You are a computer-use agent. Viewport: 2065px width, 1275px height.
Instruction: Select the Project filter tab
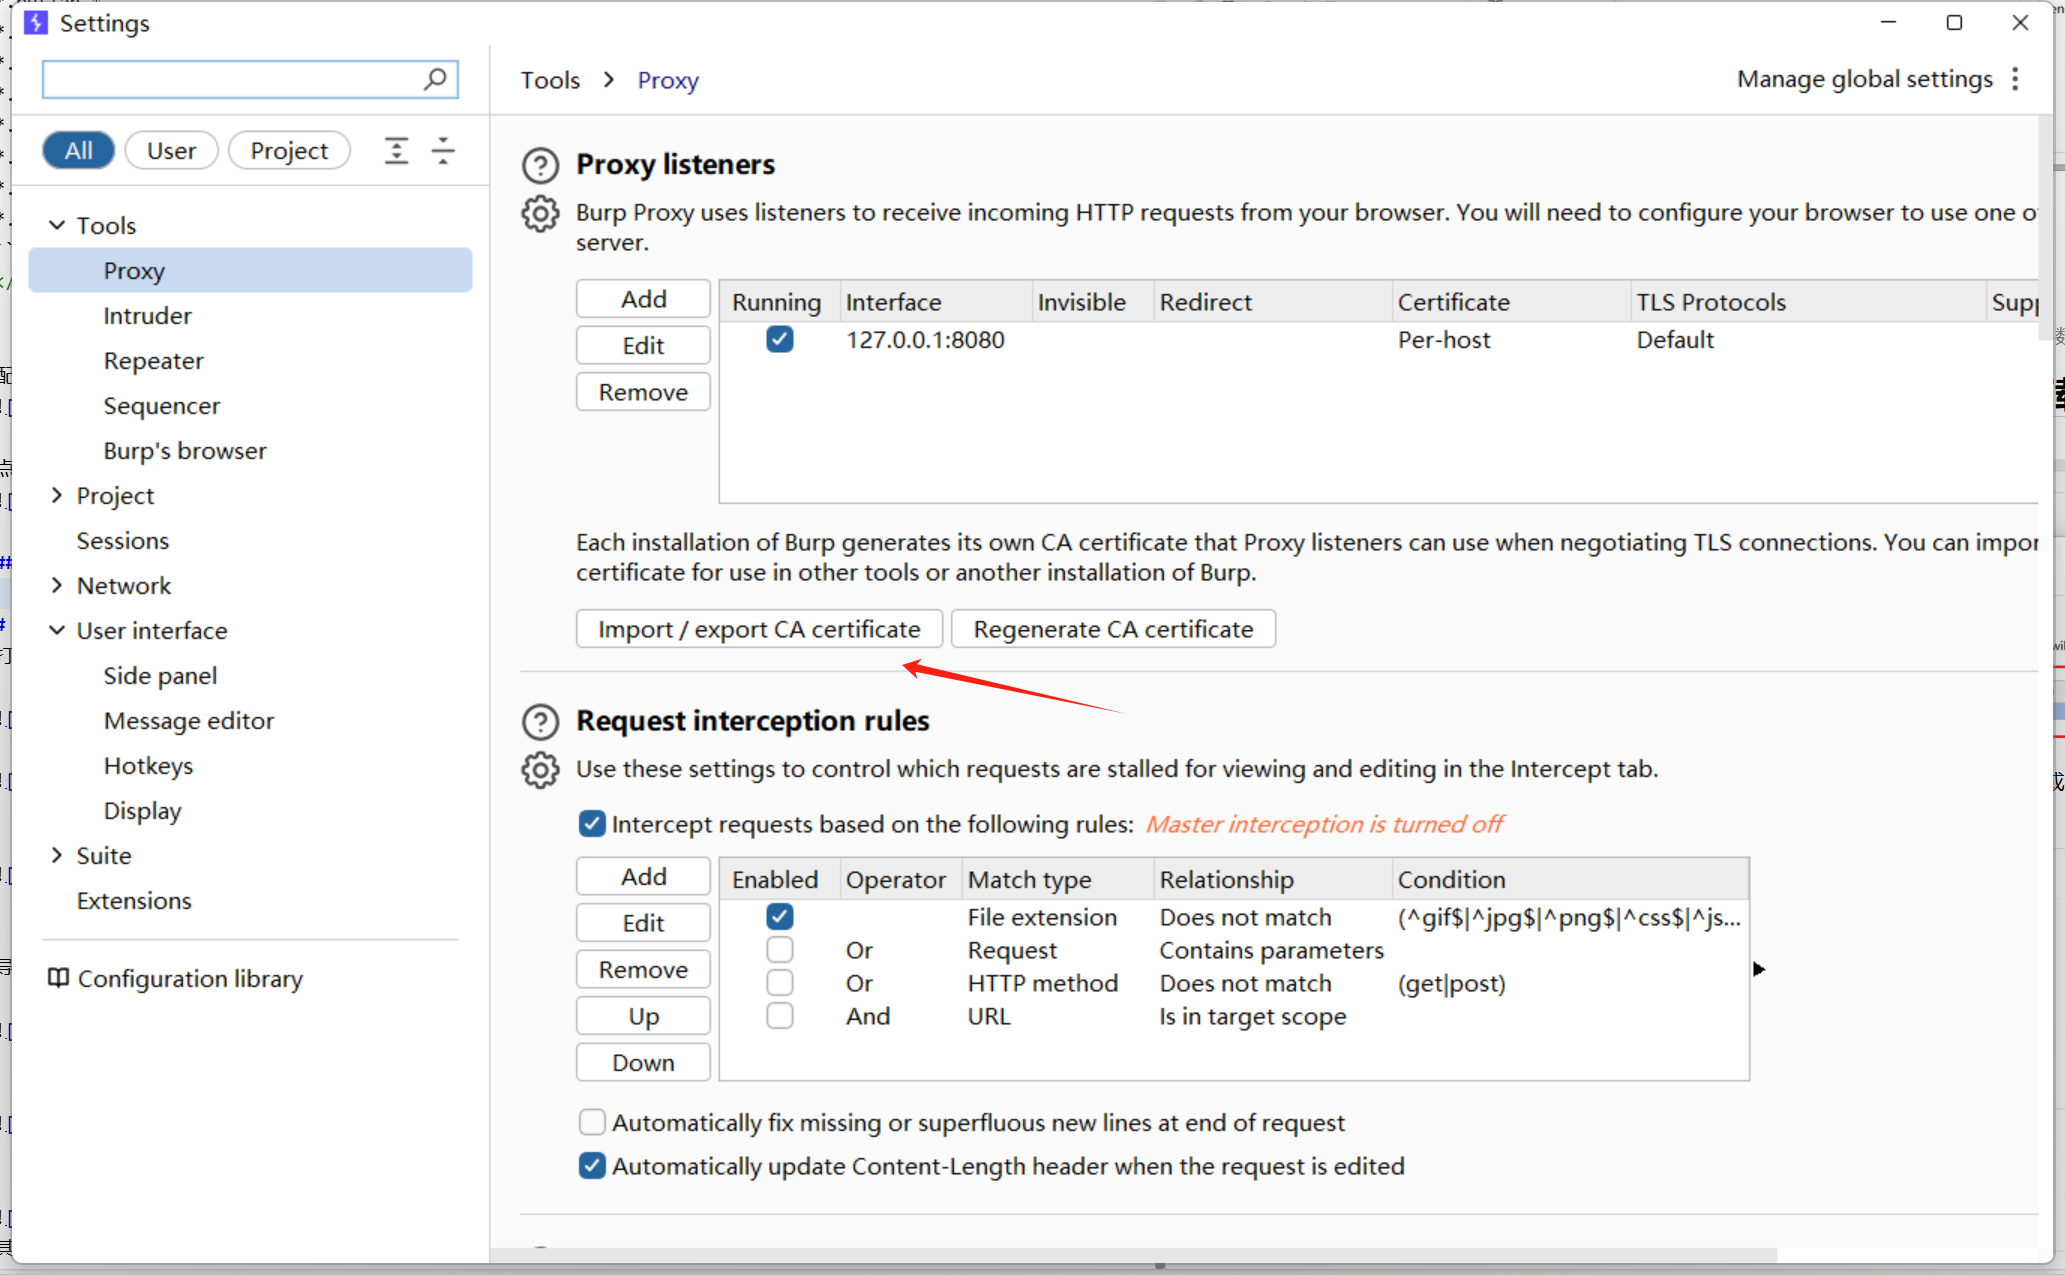point(289,151)
